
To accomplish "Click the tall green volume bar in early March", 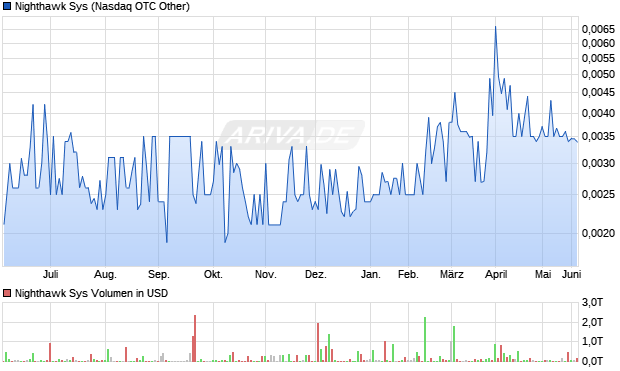I will (454, 344).
